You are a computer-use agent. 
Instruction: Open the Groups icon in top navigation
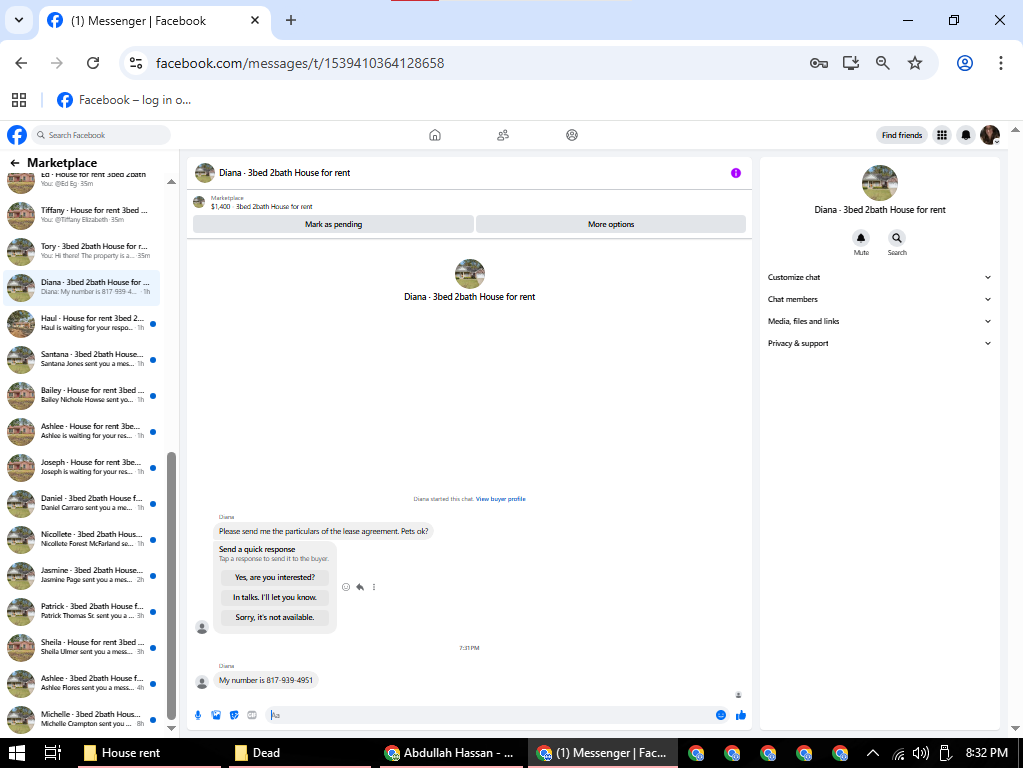572,135
